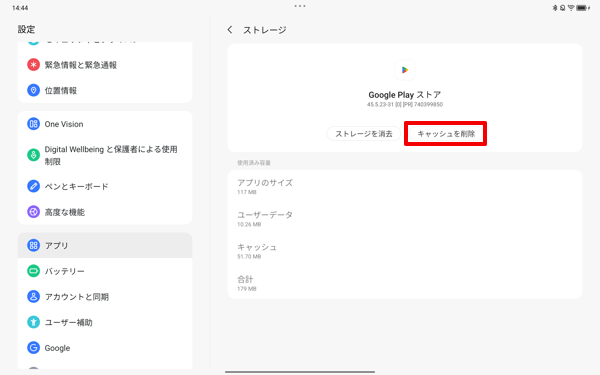Click the ストレージ page title
The image size is (600, 375).
coord(265,30)
